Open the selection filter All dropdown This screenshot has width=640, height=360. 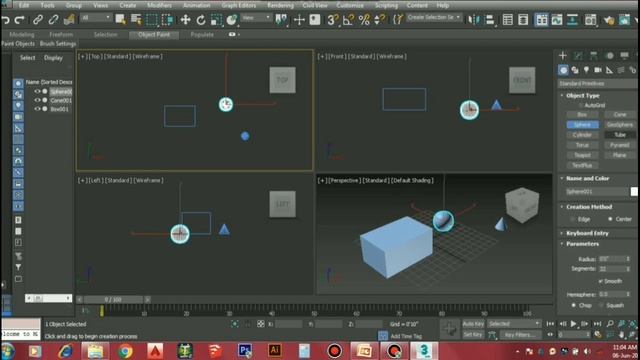[x=96, y=18]
